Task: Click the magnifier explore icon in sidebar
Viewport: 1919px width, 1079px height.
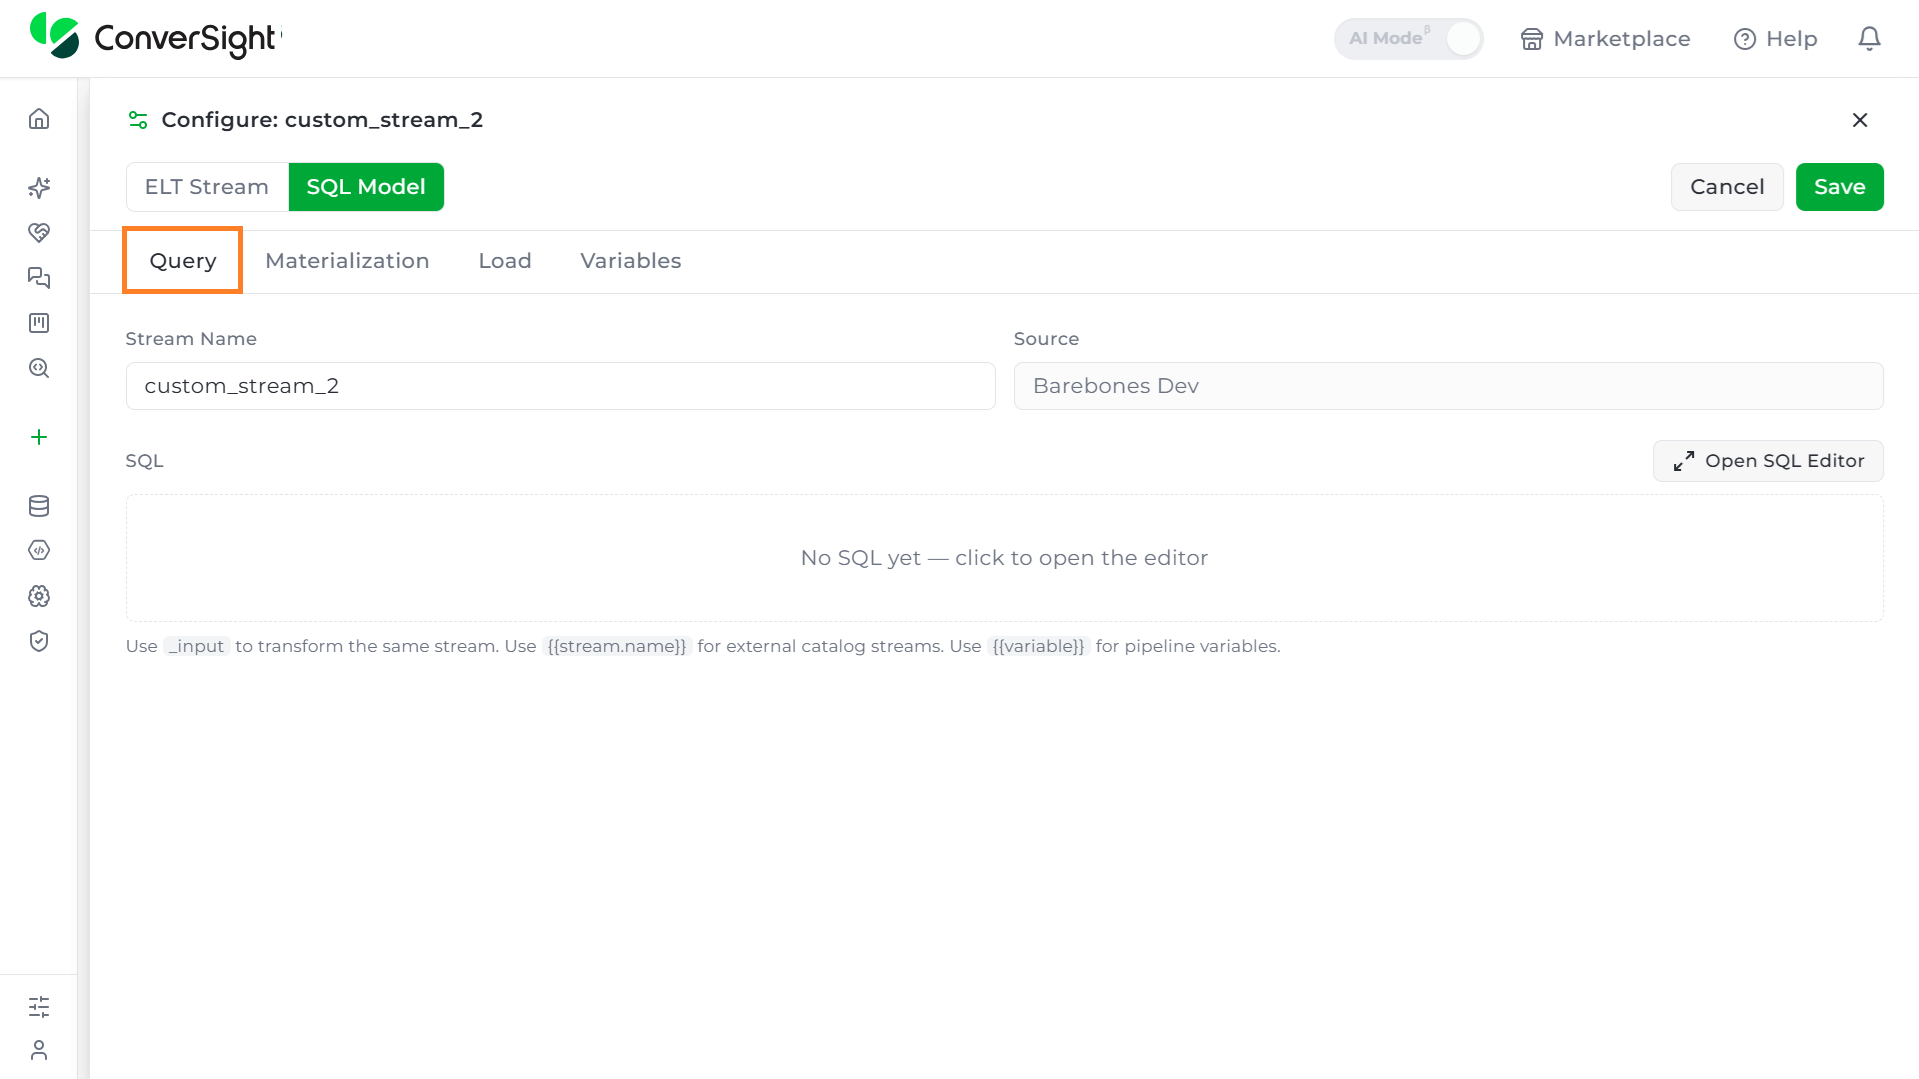Action: [39, 368]
